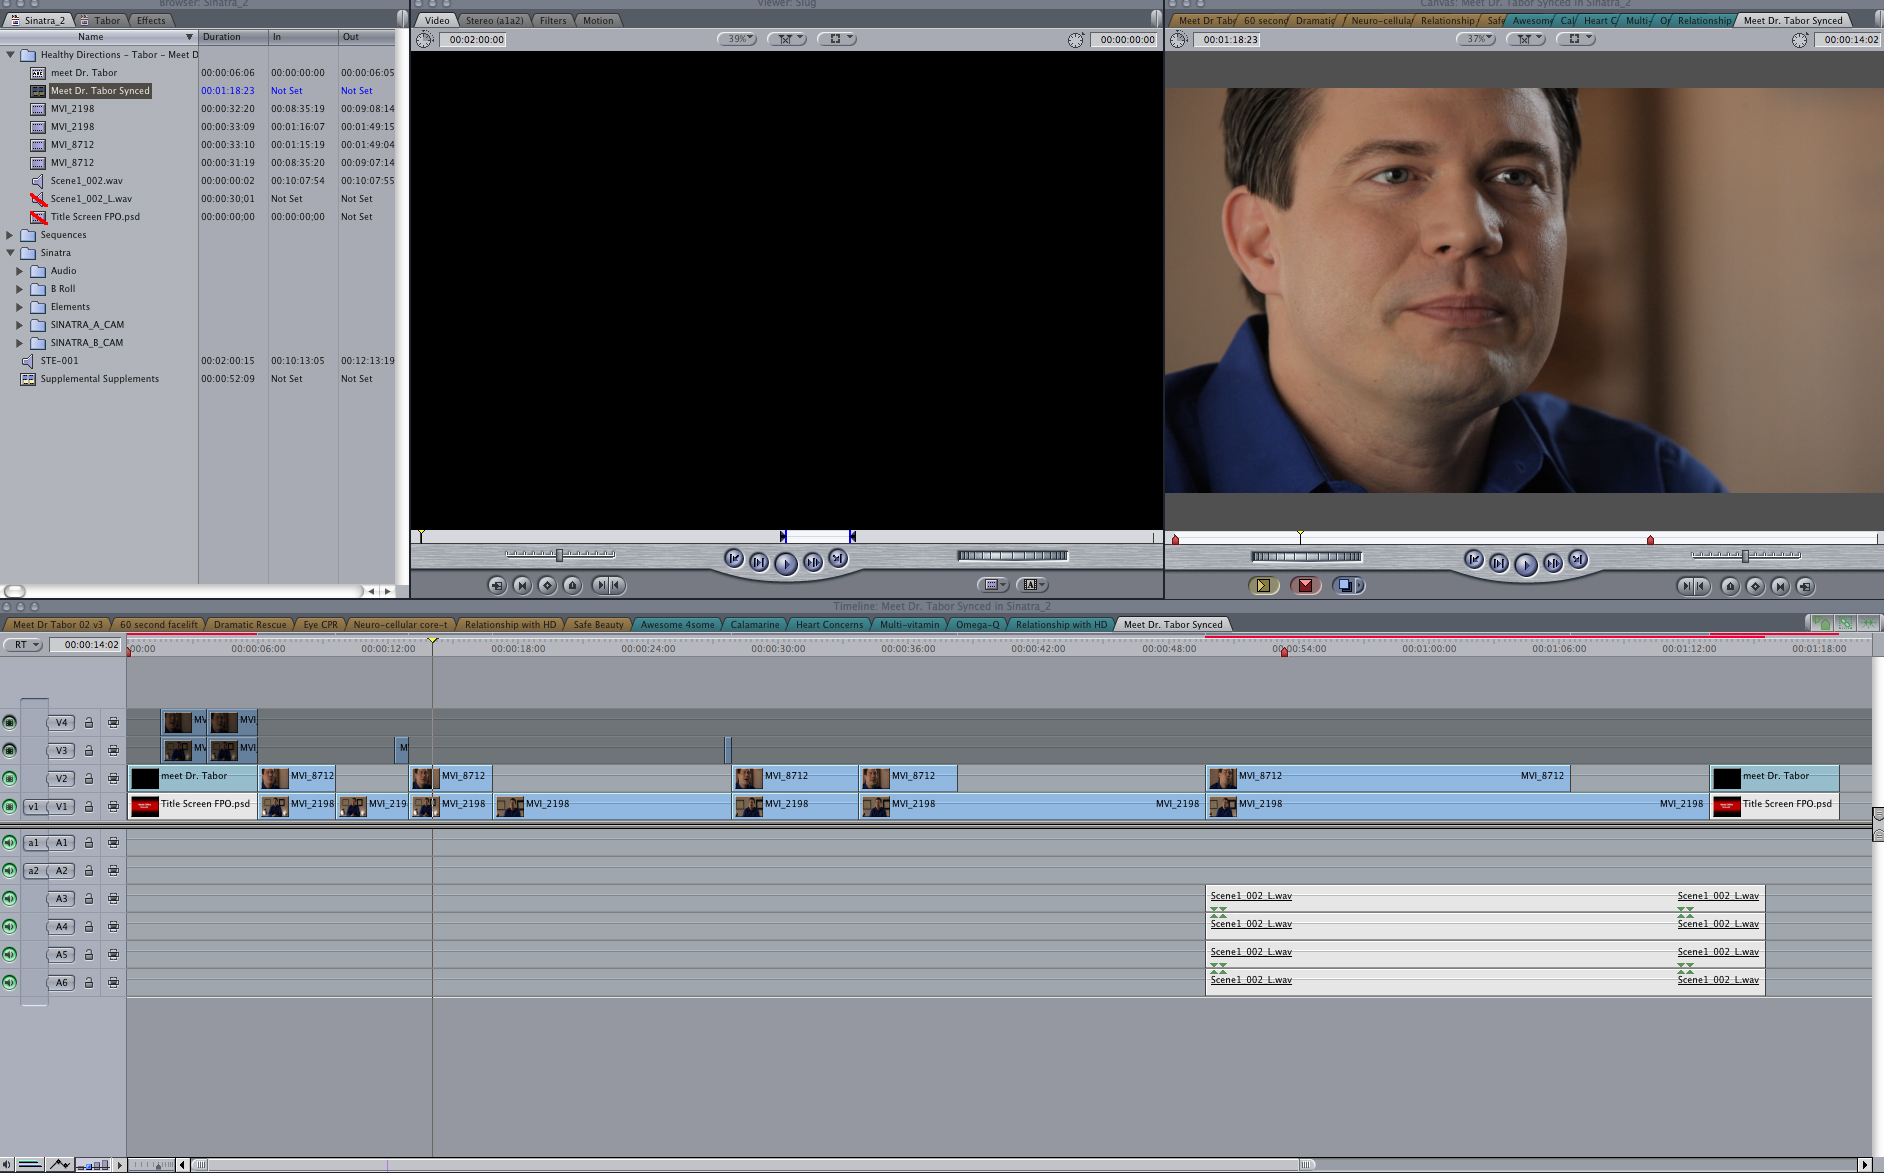Screen dimensions: 1884x1173
Task: Expand the Sequences bin
Action: (x=10, y=235)
